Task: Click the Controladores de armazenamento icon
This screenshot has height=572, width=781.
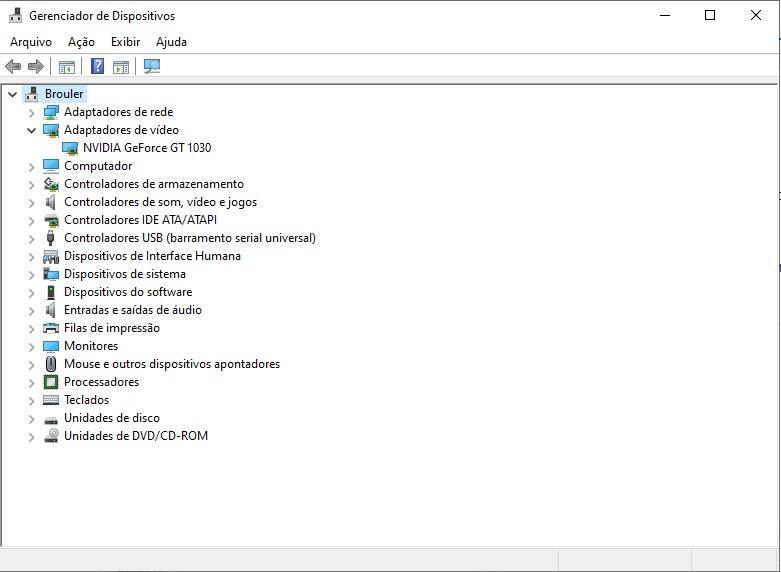Action: pyautogui.click(x=51, y=184)
